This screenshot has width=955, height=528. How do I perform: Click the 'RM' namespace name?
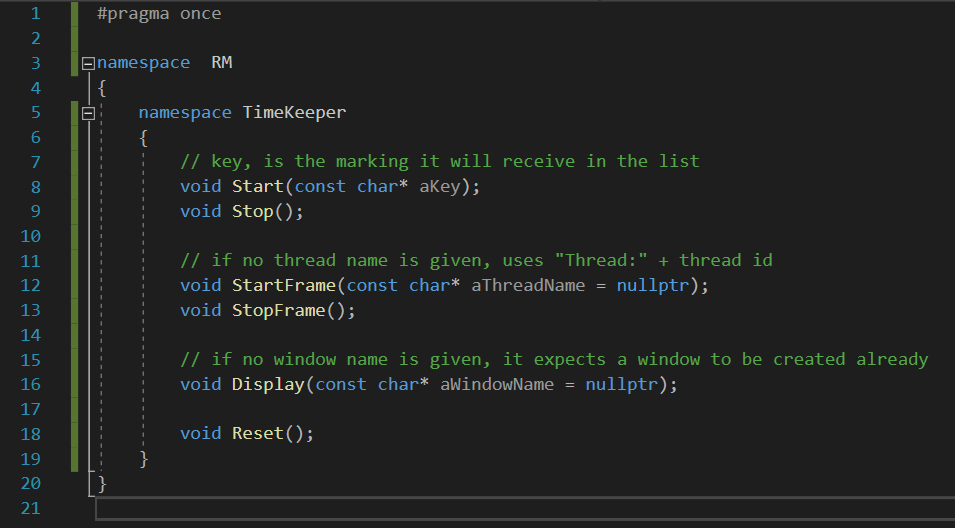pos(222,63)
